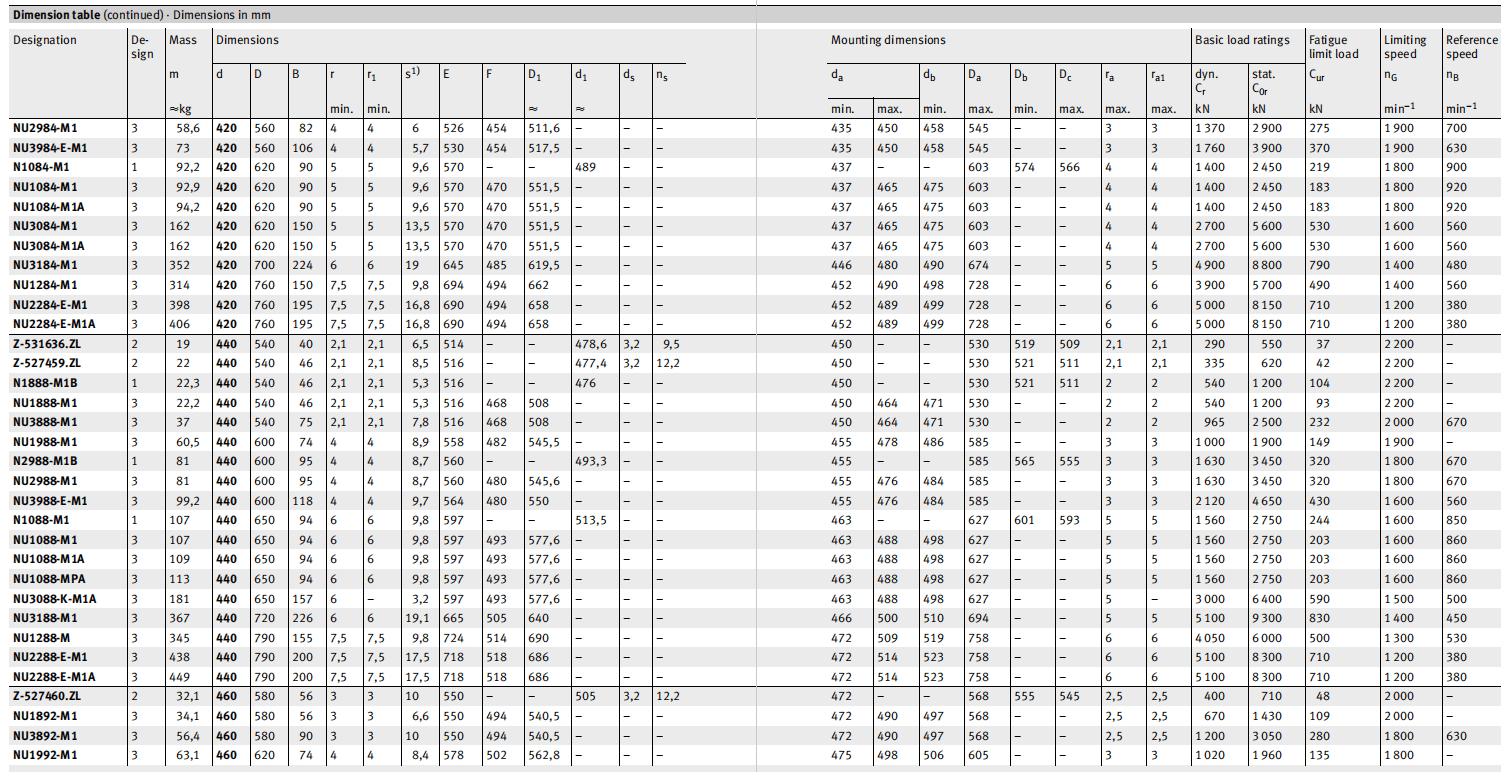Select designation NU2284-E-M1A

click(54, 324)
